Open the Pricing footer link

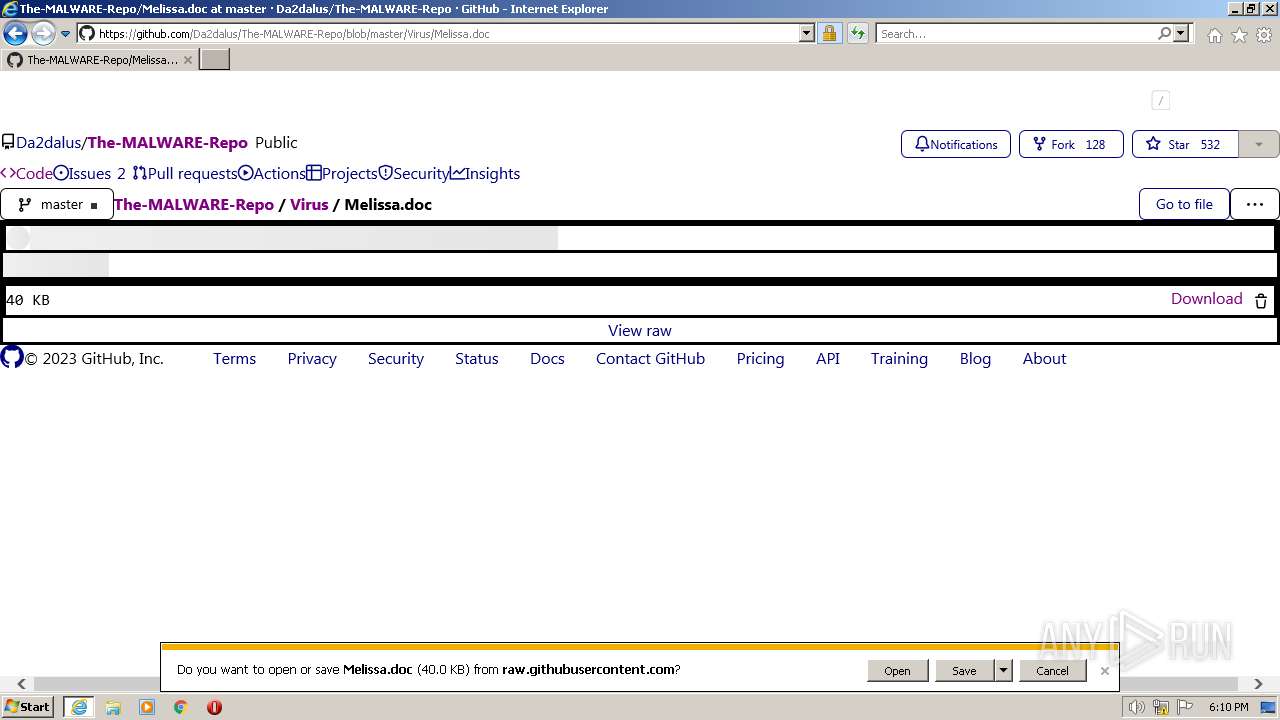tap(761, 359)
